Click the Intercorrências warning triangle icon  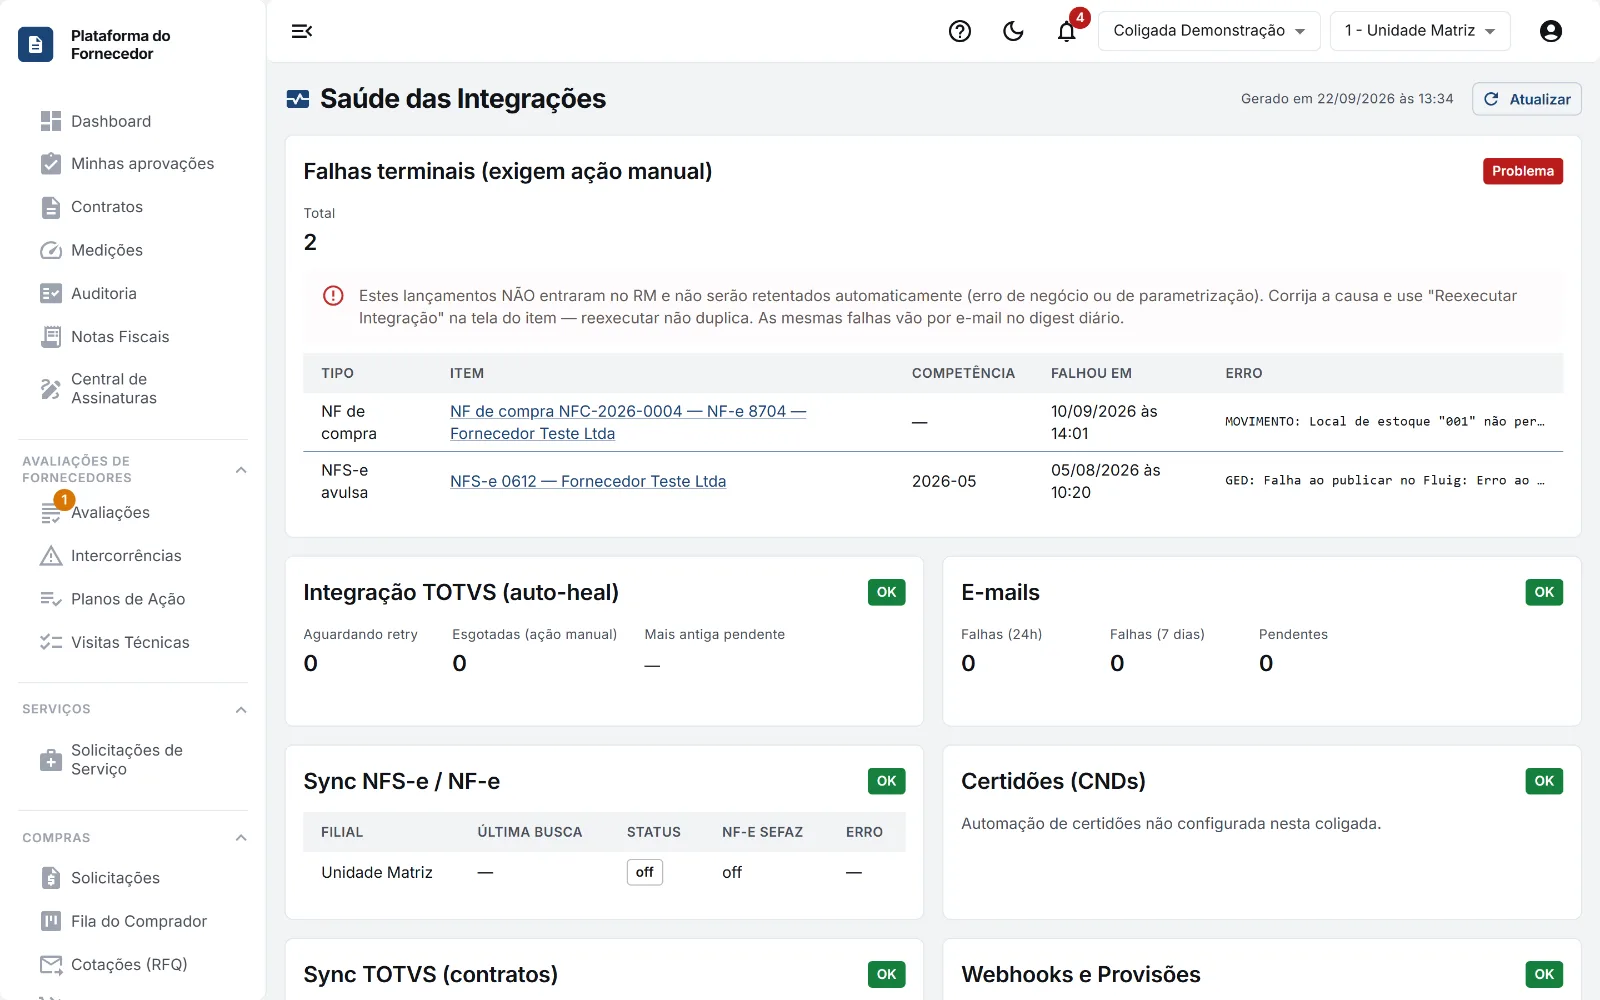51,556
